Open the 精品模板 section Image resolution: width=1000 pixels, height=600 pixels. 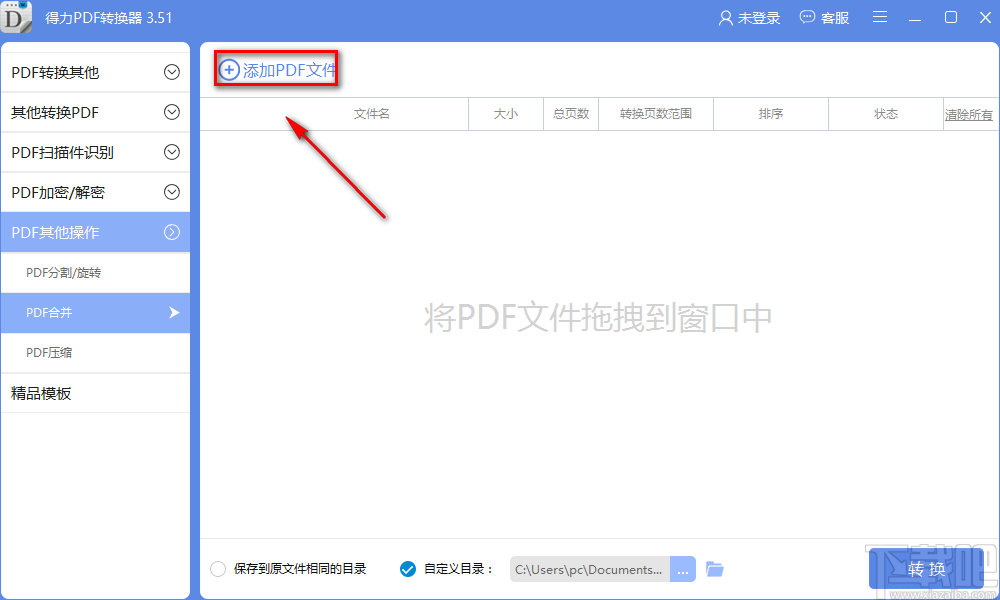pyautogui.click(x=95, y=393)
